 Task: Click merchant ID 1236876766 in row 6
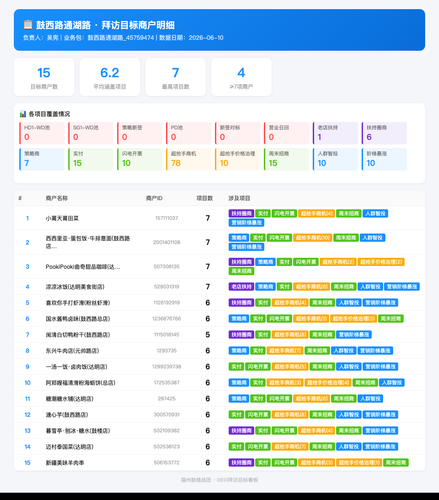tap(167, 319)
